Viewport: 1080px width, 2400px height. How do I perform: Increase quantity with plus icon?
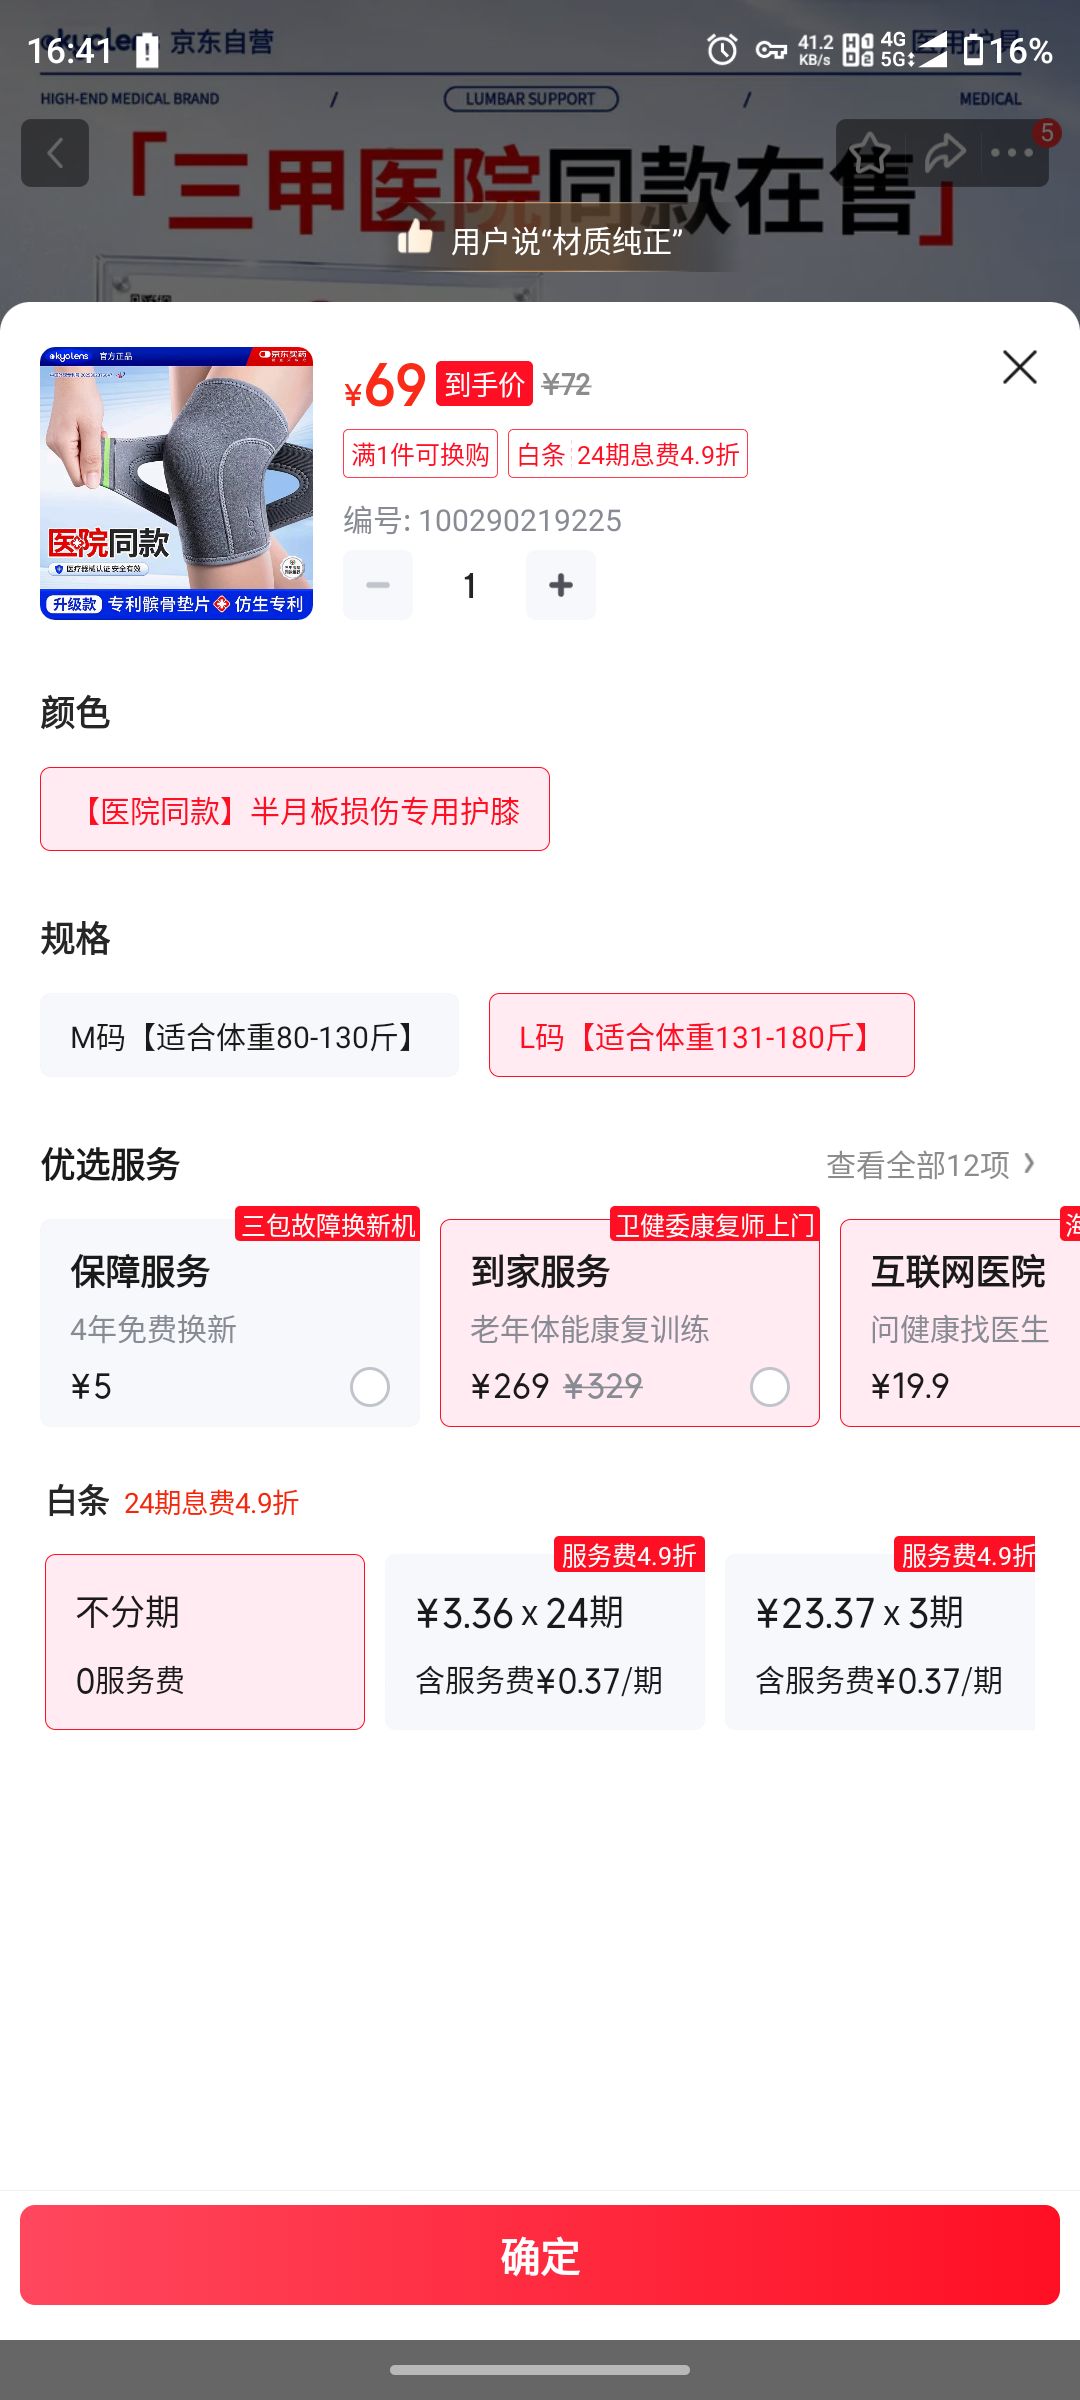561,585
